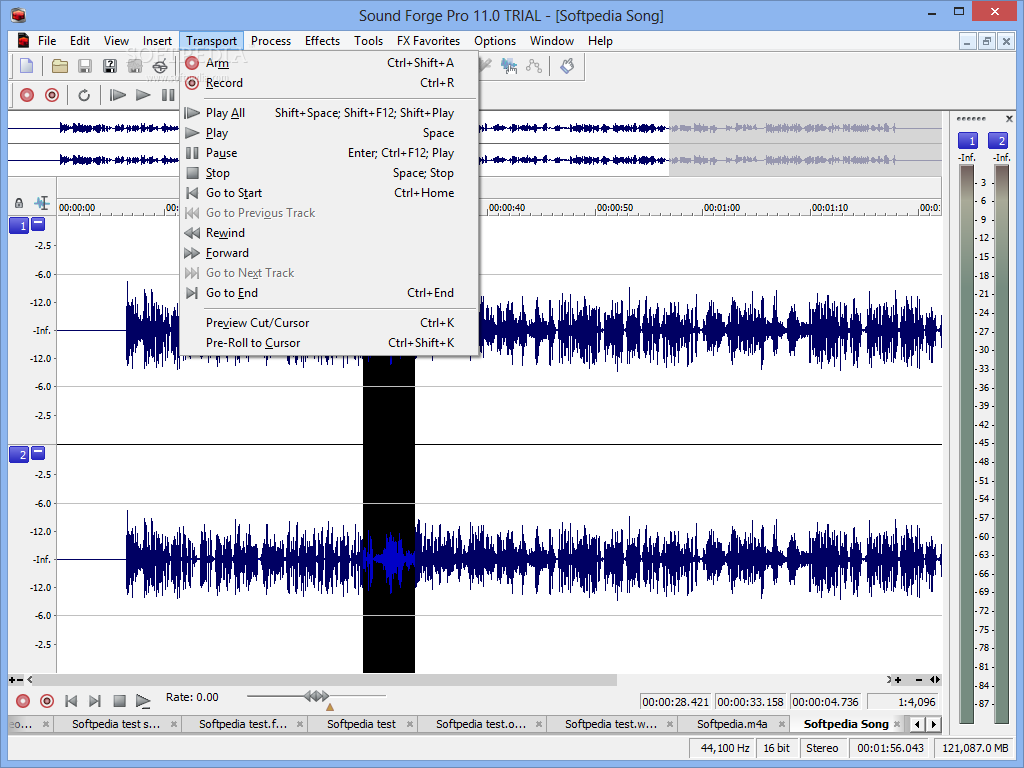Screen dimensions: 1024x768
Task: Click the Arm button in the transport toolbar
Action: 27,95
